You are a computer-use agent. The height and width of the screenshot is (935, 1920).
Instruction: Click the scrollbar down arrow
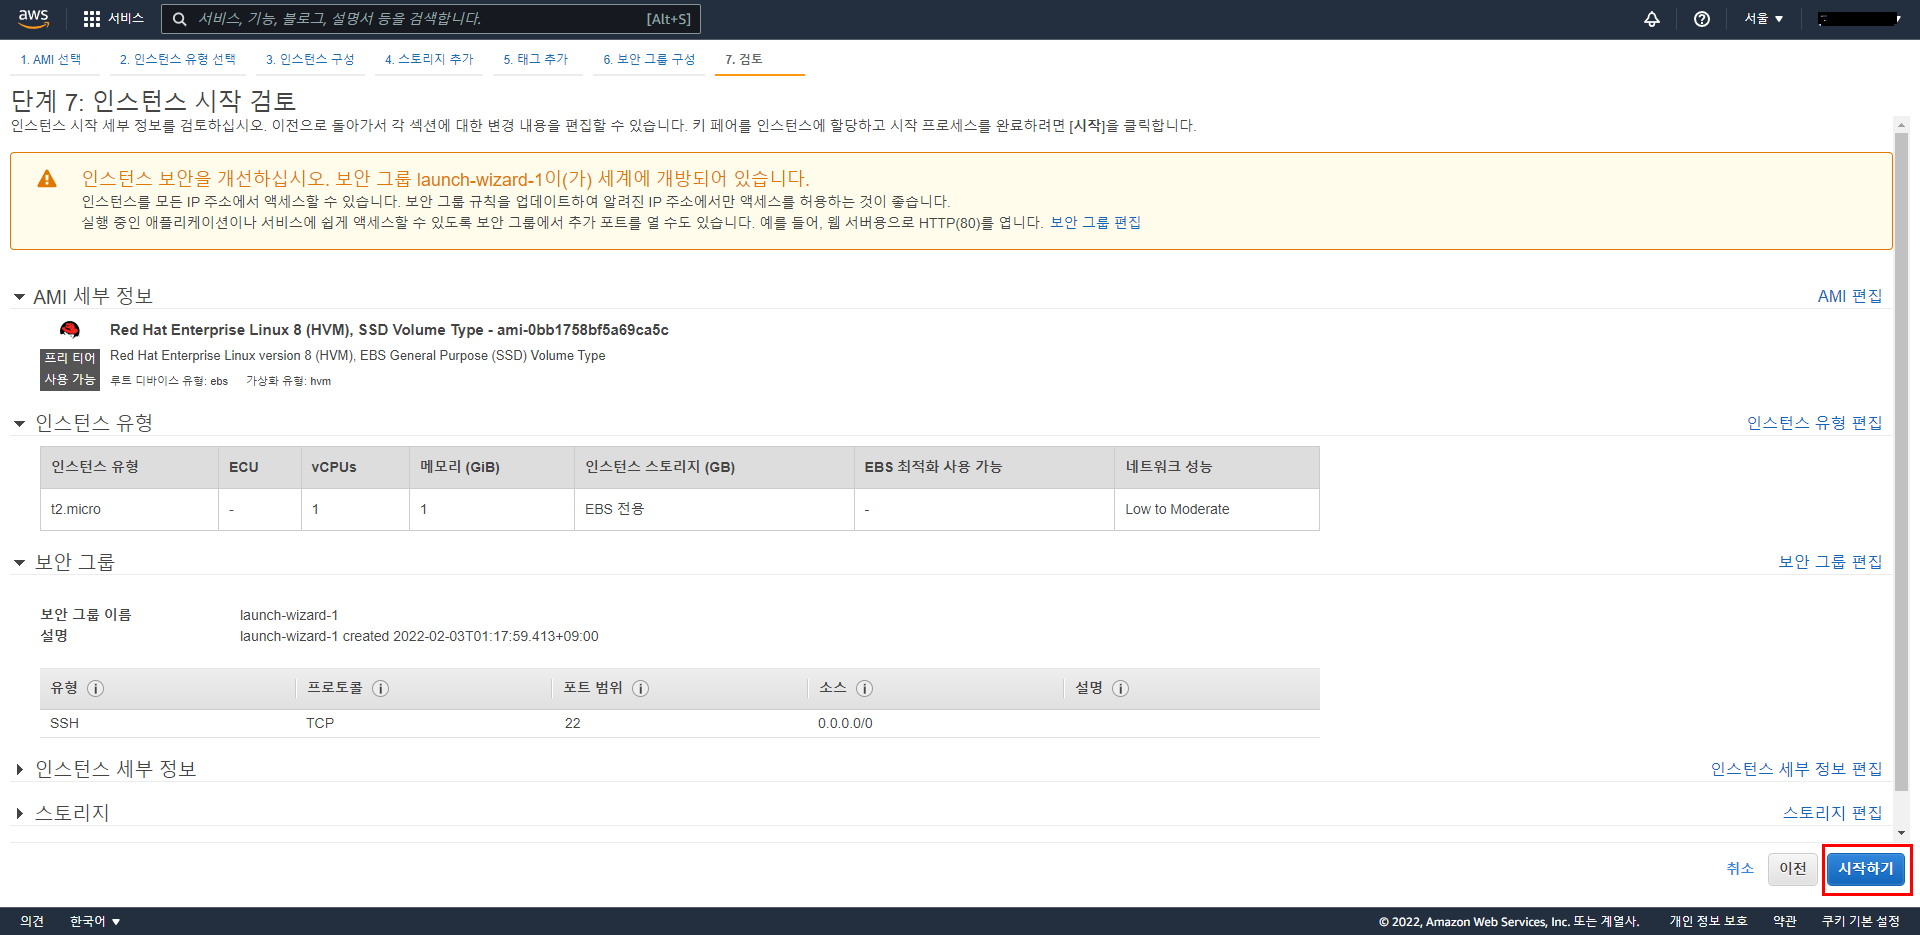coord(1901,832)
